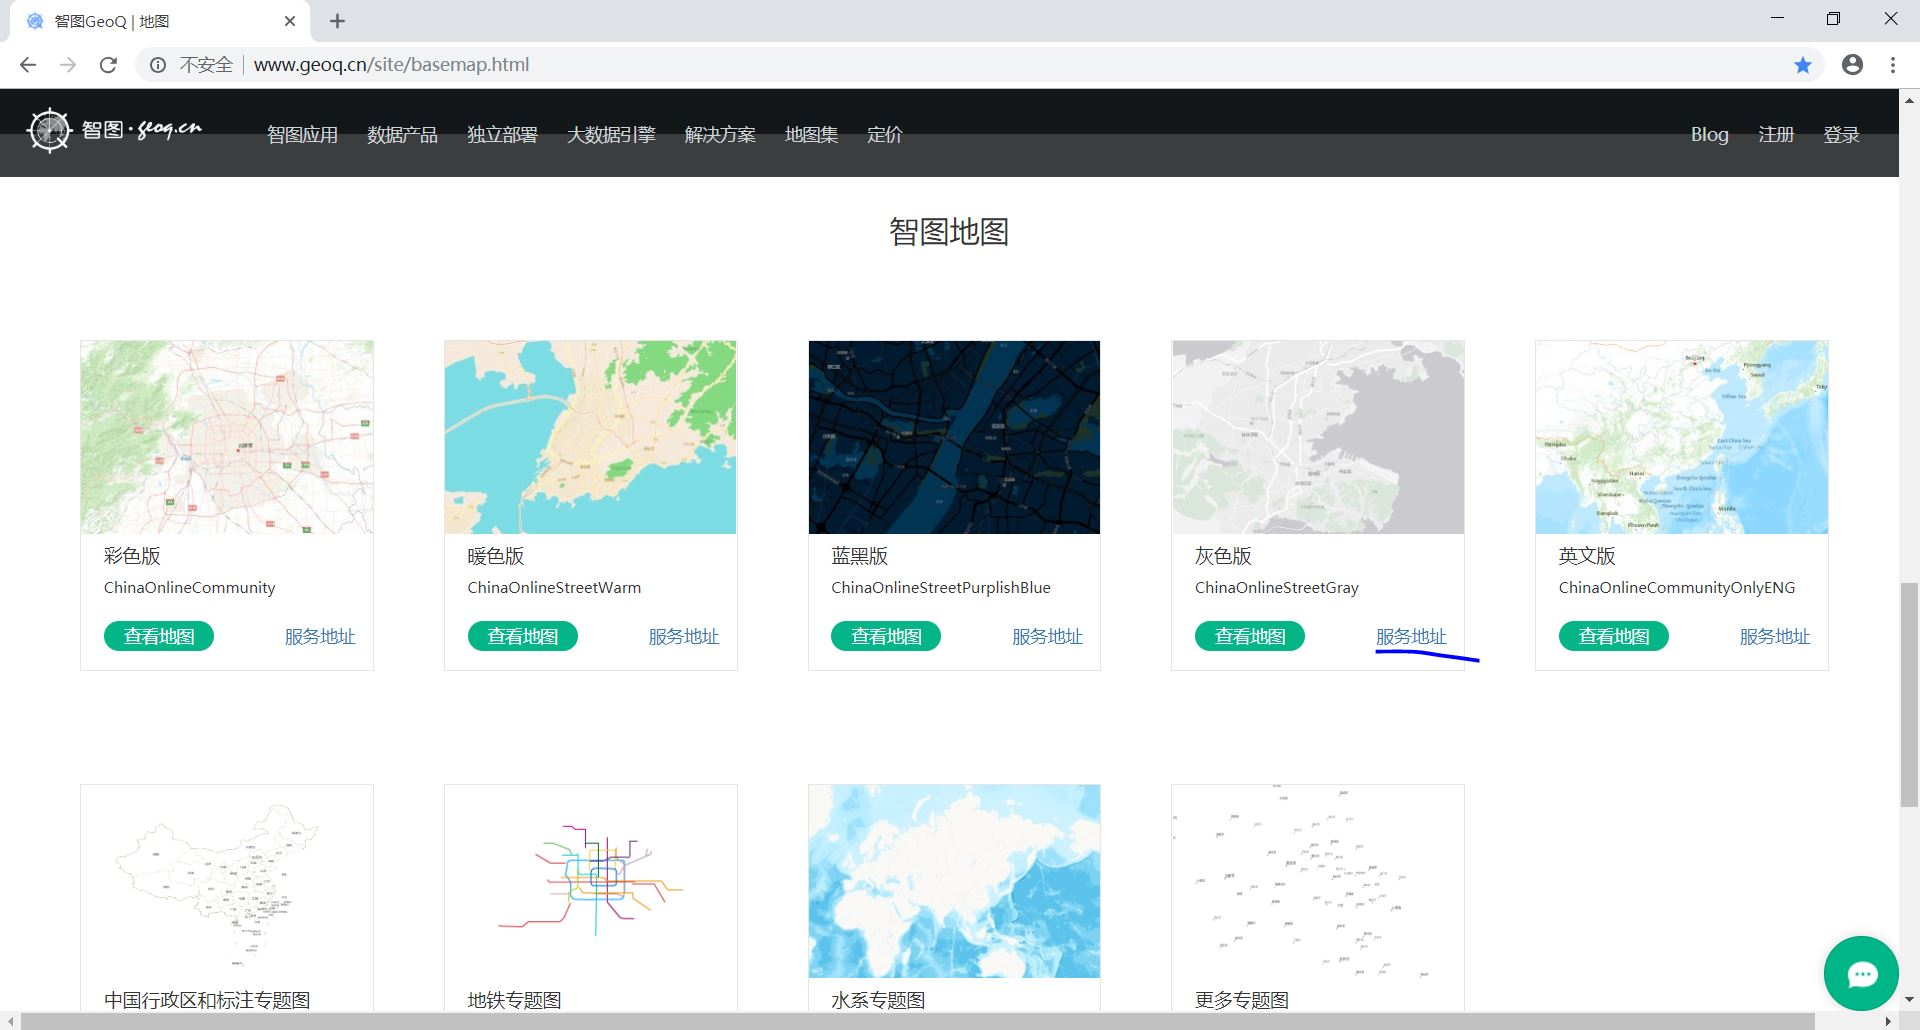Click 查看地图 for 彩色版 ChinaOnlineCommunity
1920x1030 pixels.
(158, 636)
